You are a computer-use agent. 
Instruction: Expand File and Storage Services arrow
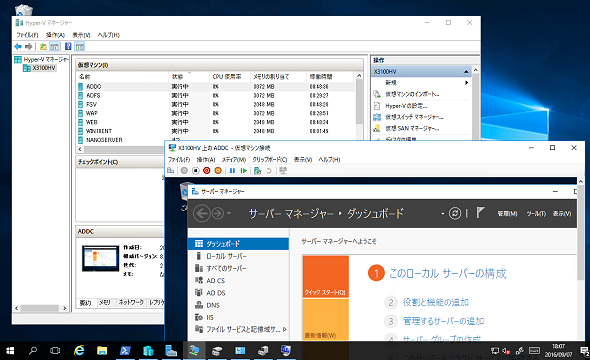(x=284, y=330)
